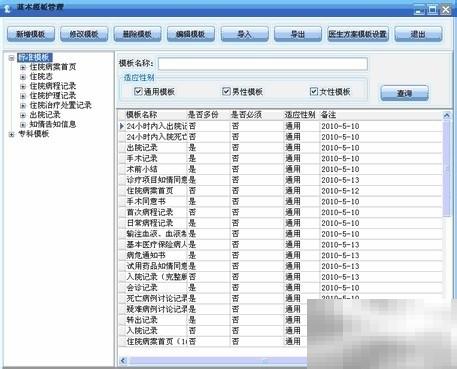Screen dimensions: 457x369
Task: Click the 删除模板 button
Action: (x=137, y=34)
